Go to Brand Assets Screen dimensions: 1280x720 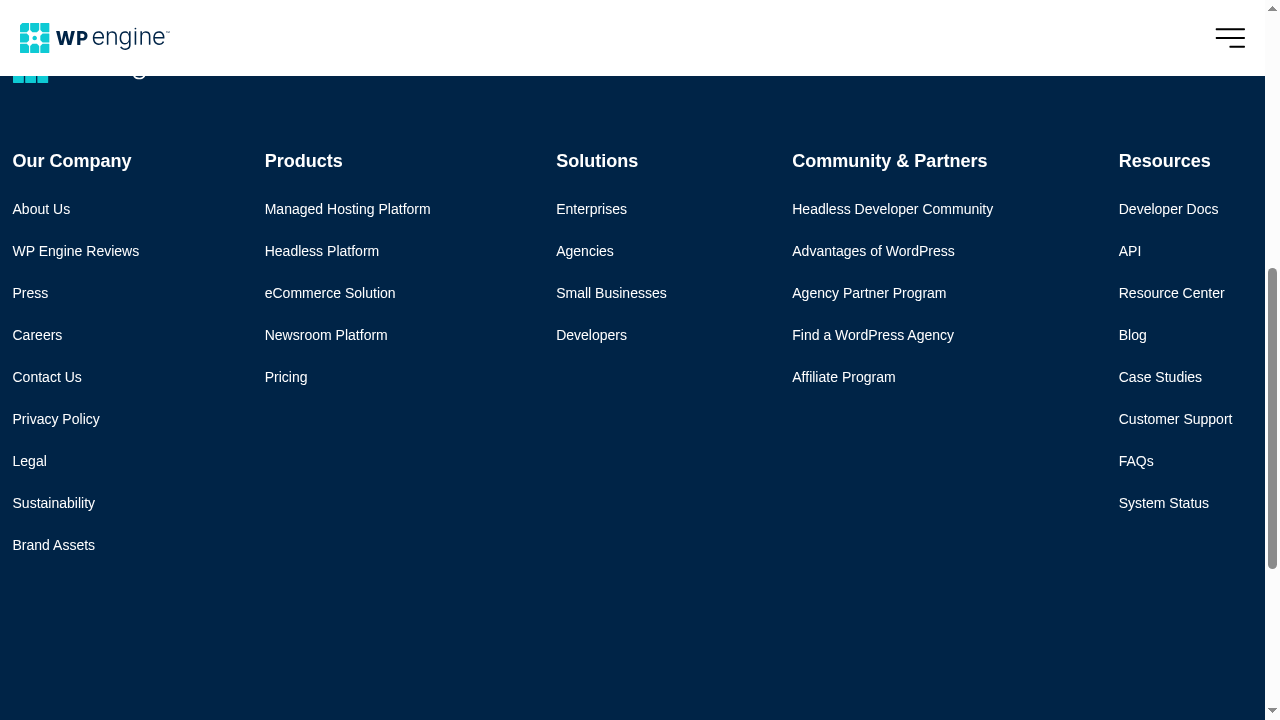click(x=54, y=545)
